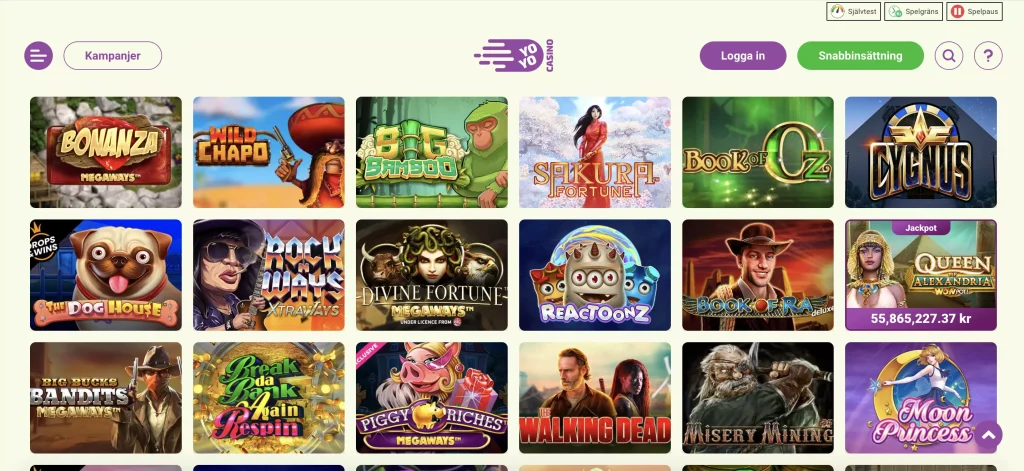The height and width of the screenshot is (471, 1024).
Task: Open the Självtest tool
Action: [854, 11]
